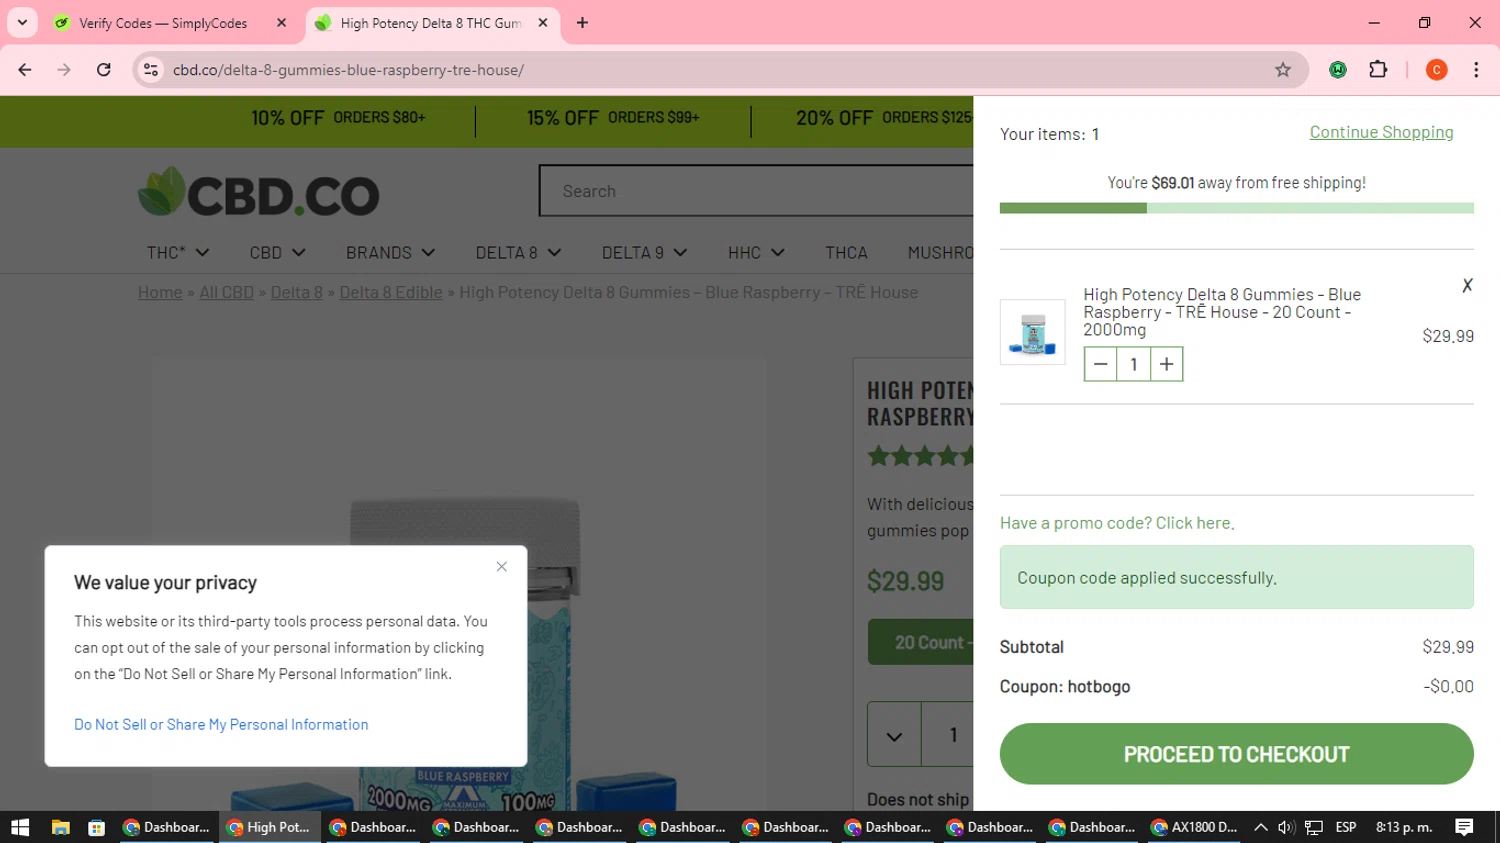Click the free shipping progress bar
The height and width of the screenshot is (843, 1500).
click(x=1236, y=208)
